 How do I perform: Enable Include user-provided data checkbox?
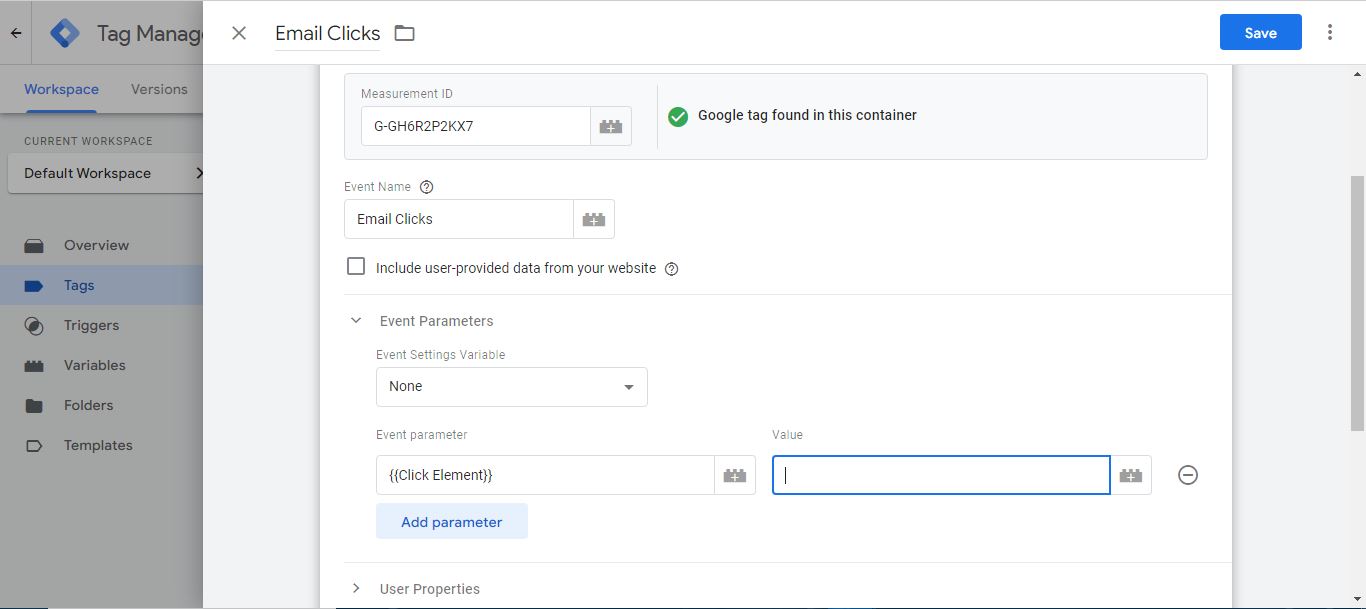356,267
